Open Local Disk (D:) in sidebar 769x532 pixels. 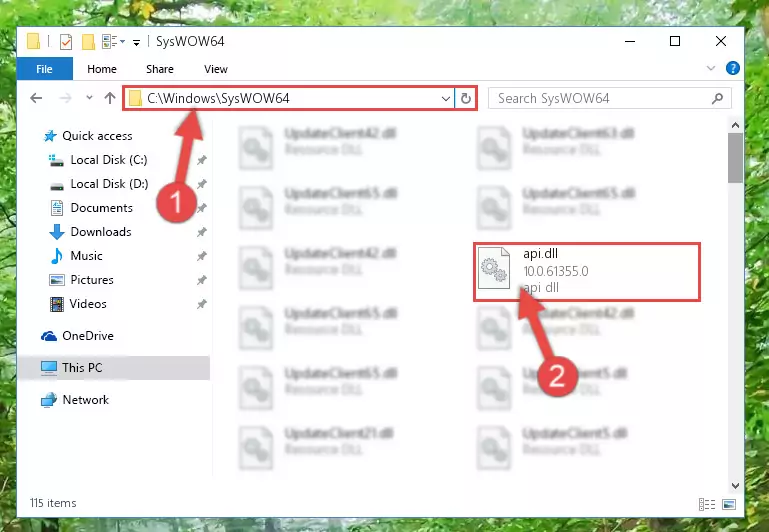tap(109, 184)
